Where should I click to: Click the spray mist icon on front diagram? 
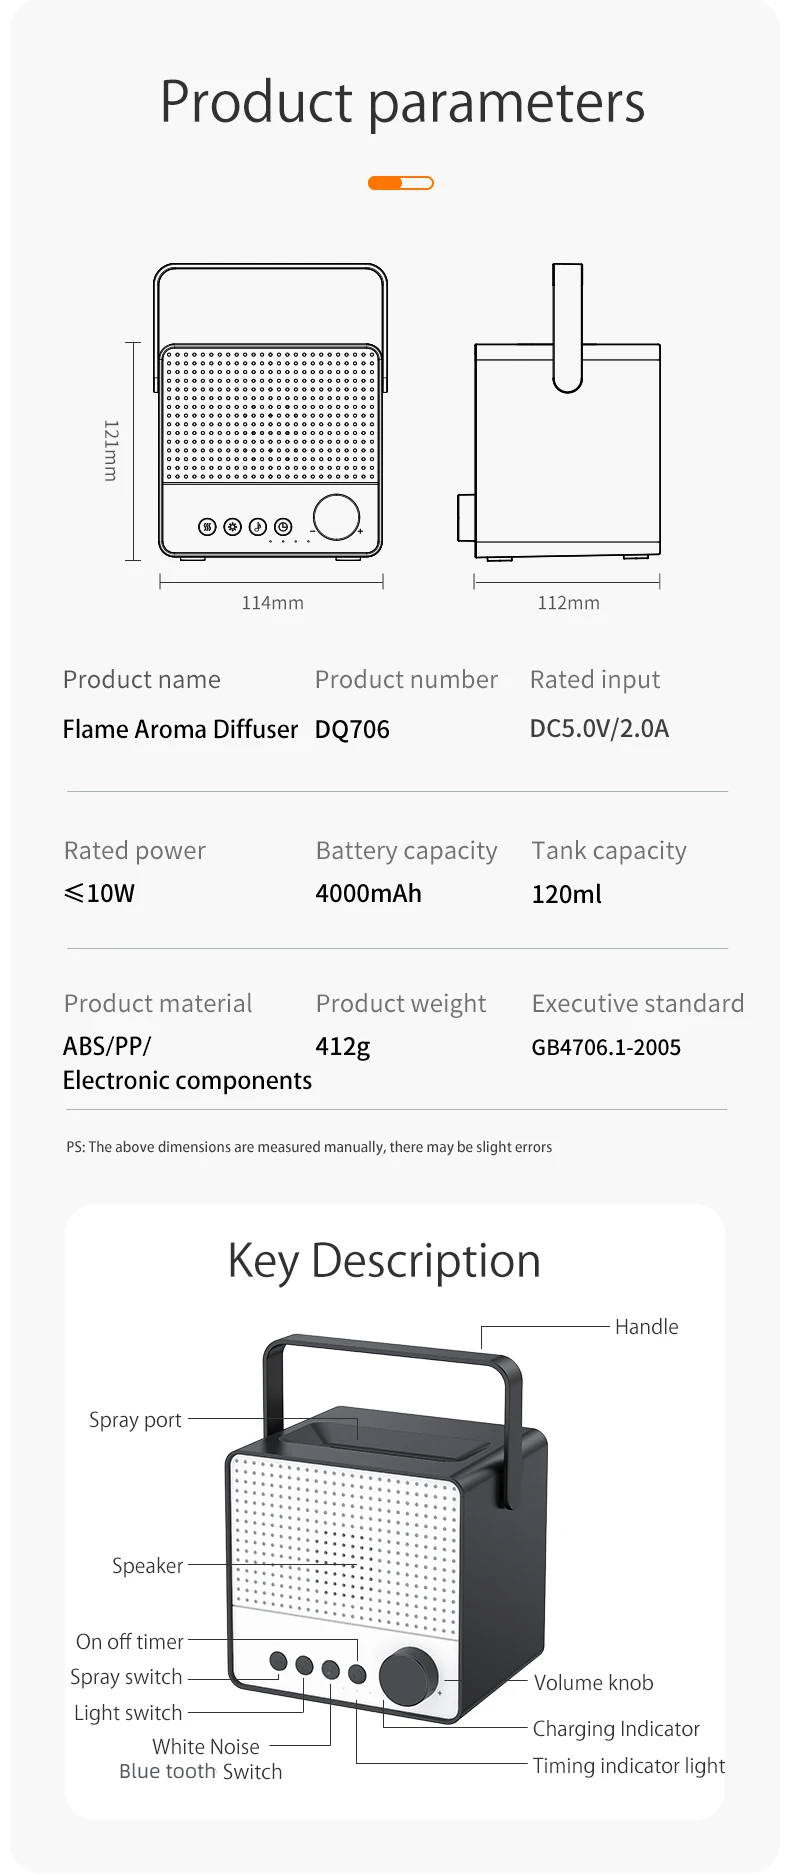[x=207, y=526]
